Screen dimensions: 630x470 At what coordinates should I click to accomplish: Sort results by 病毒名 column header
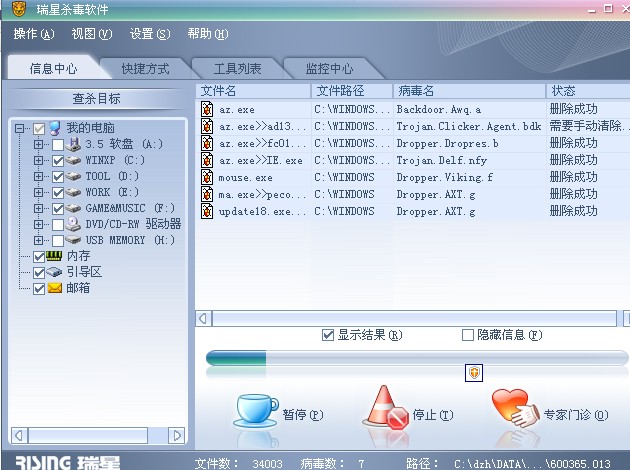pos(469,91)
